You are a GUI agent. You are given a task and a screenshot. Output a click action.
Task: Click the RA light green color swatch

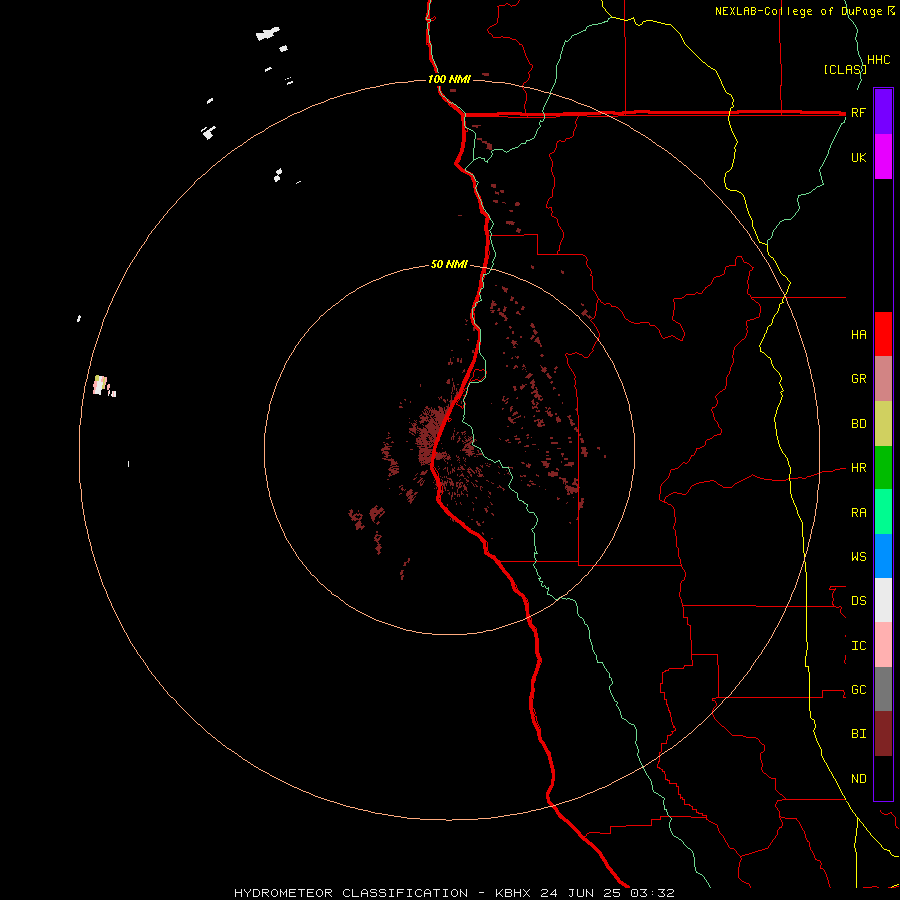[x=883, y=512]
